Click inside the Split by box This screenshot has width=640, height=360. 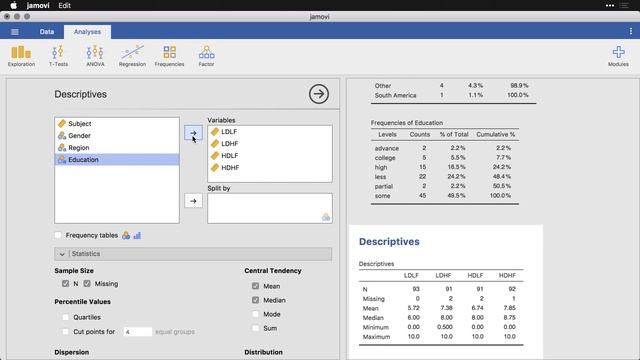tap(270, 208)
